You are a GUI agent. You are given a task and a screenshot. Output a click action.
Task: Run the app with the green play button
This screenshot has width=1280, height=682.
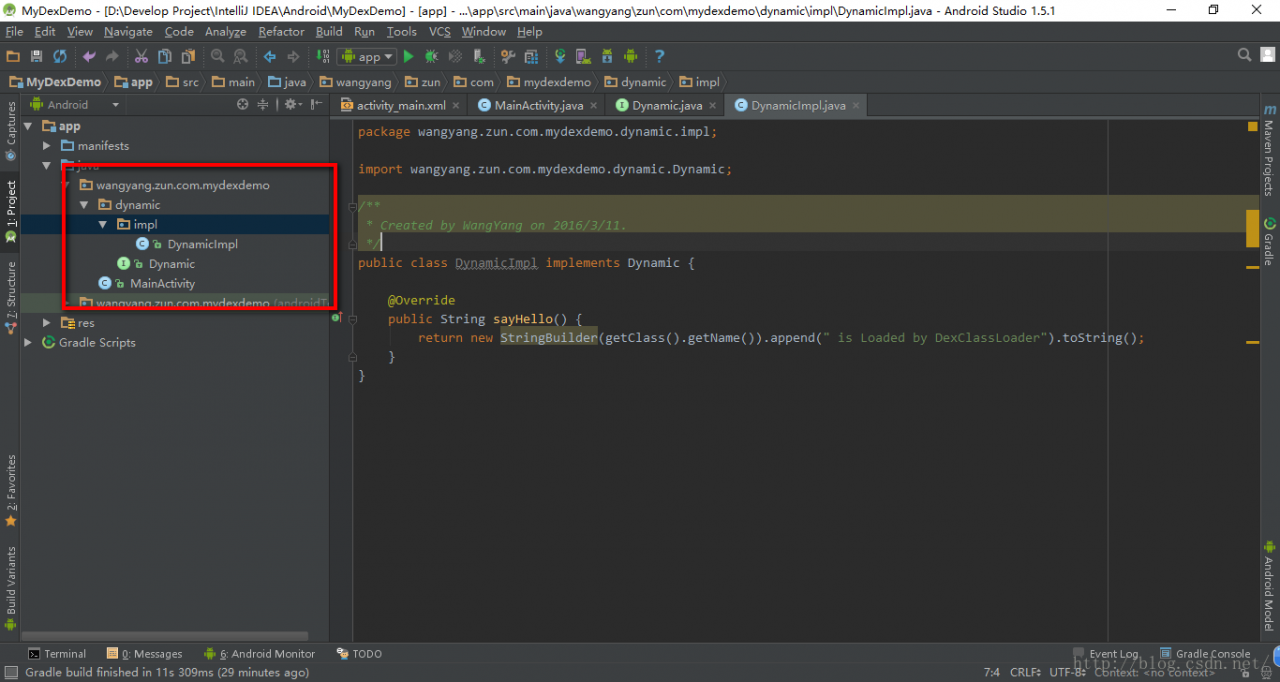coord(408,57)
